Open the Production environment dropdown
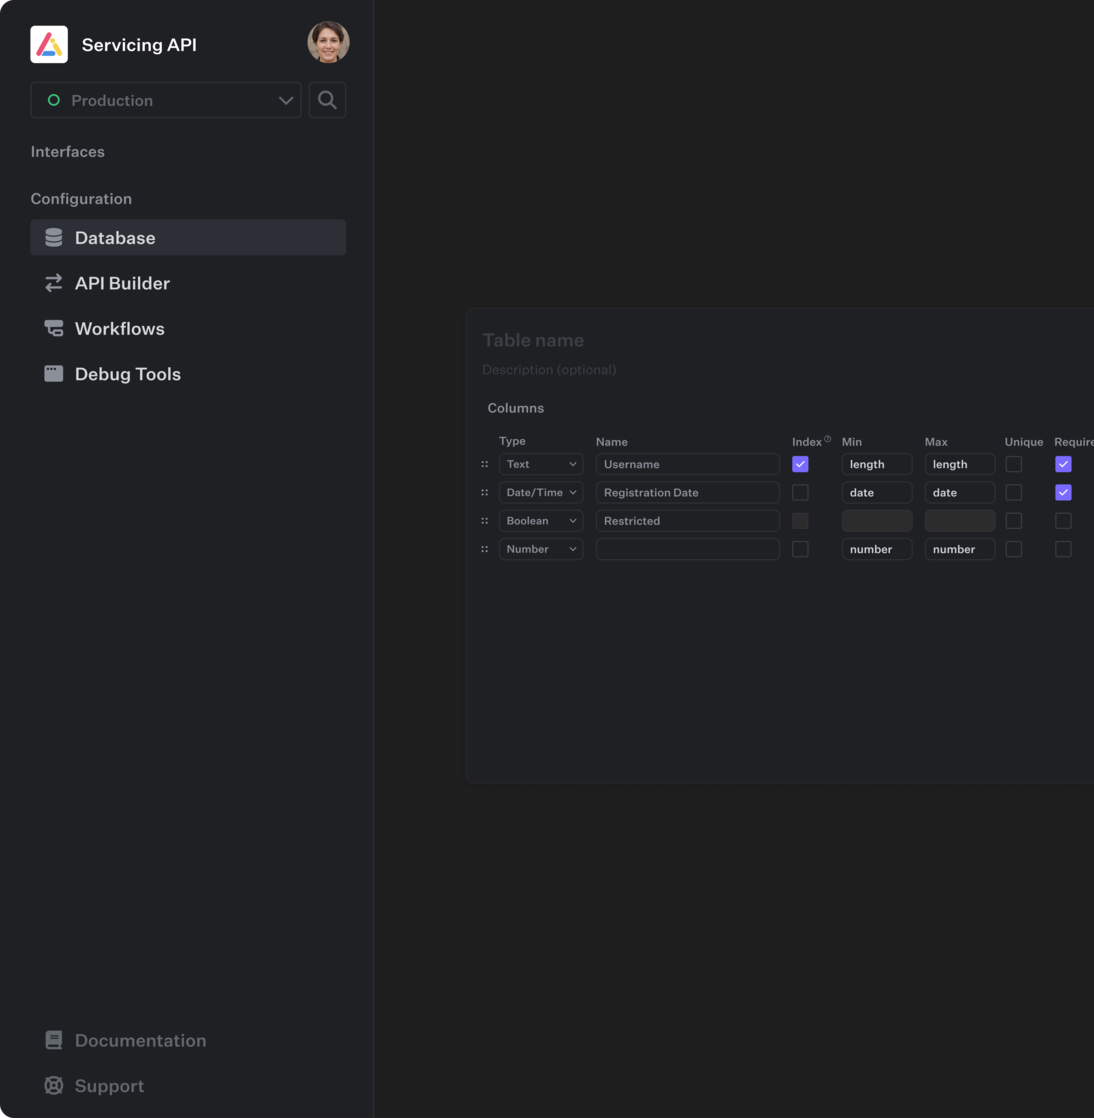 tap(165, 100)
